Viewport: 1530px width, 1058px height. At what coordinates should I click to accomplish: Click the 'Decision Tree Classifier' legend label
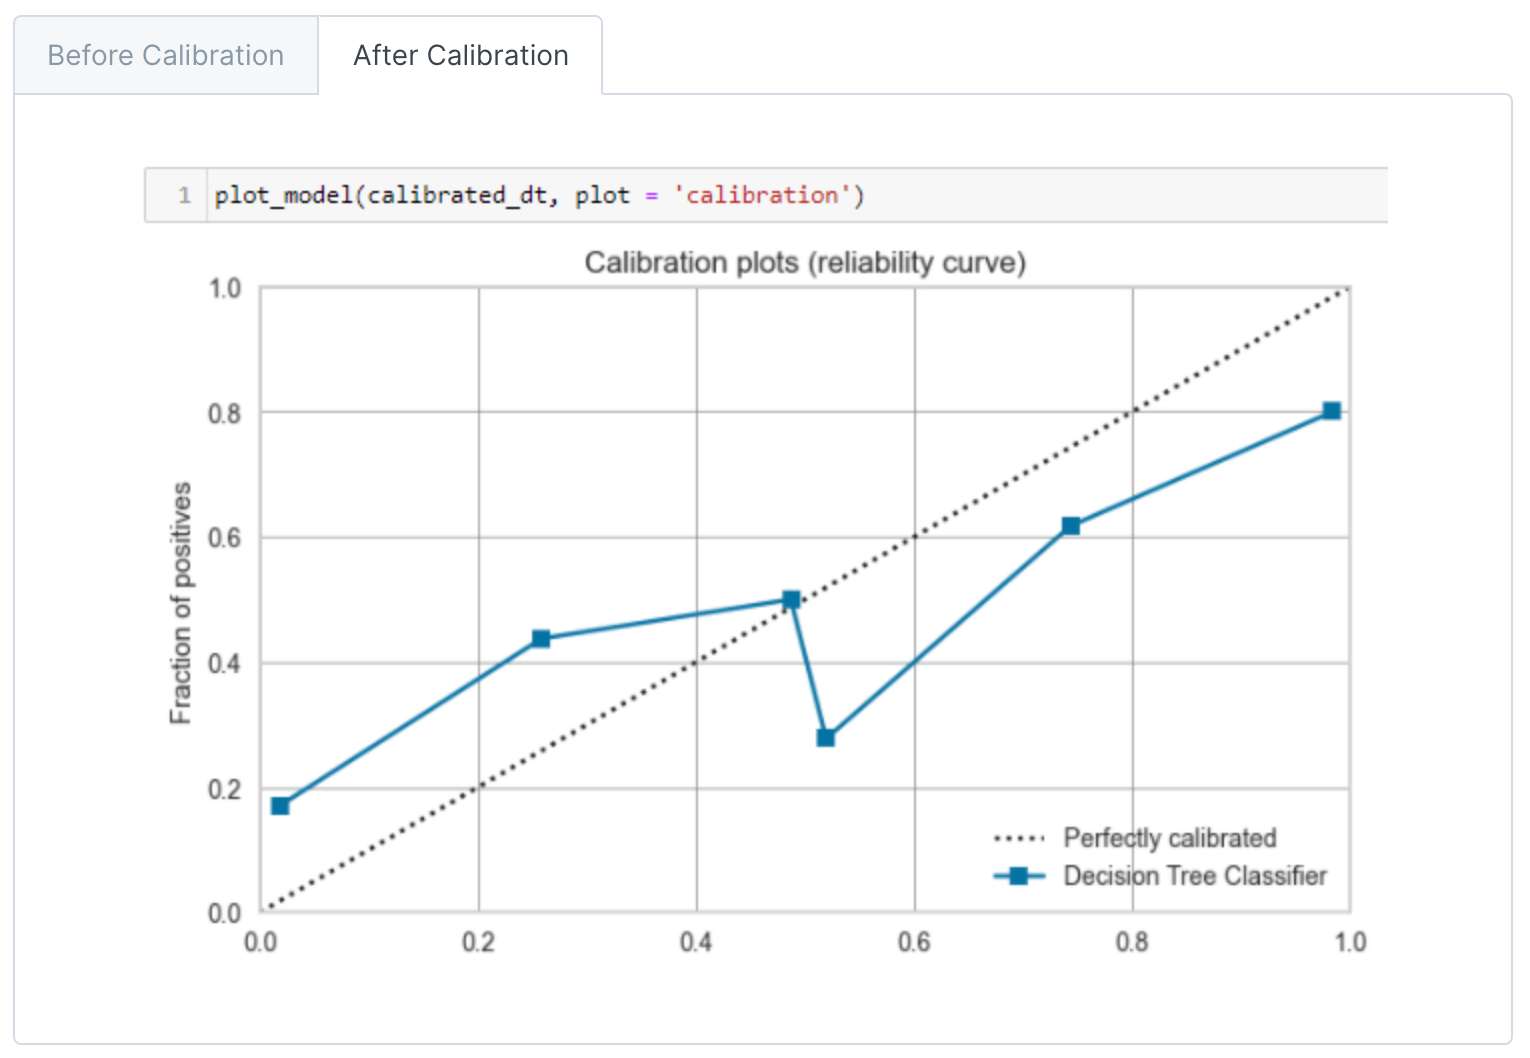[1195, 876]
